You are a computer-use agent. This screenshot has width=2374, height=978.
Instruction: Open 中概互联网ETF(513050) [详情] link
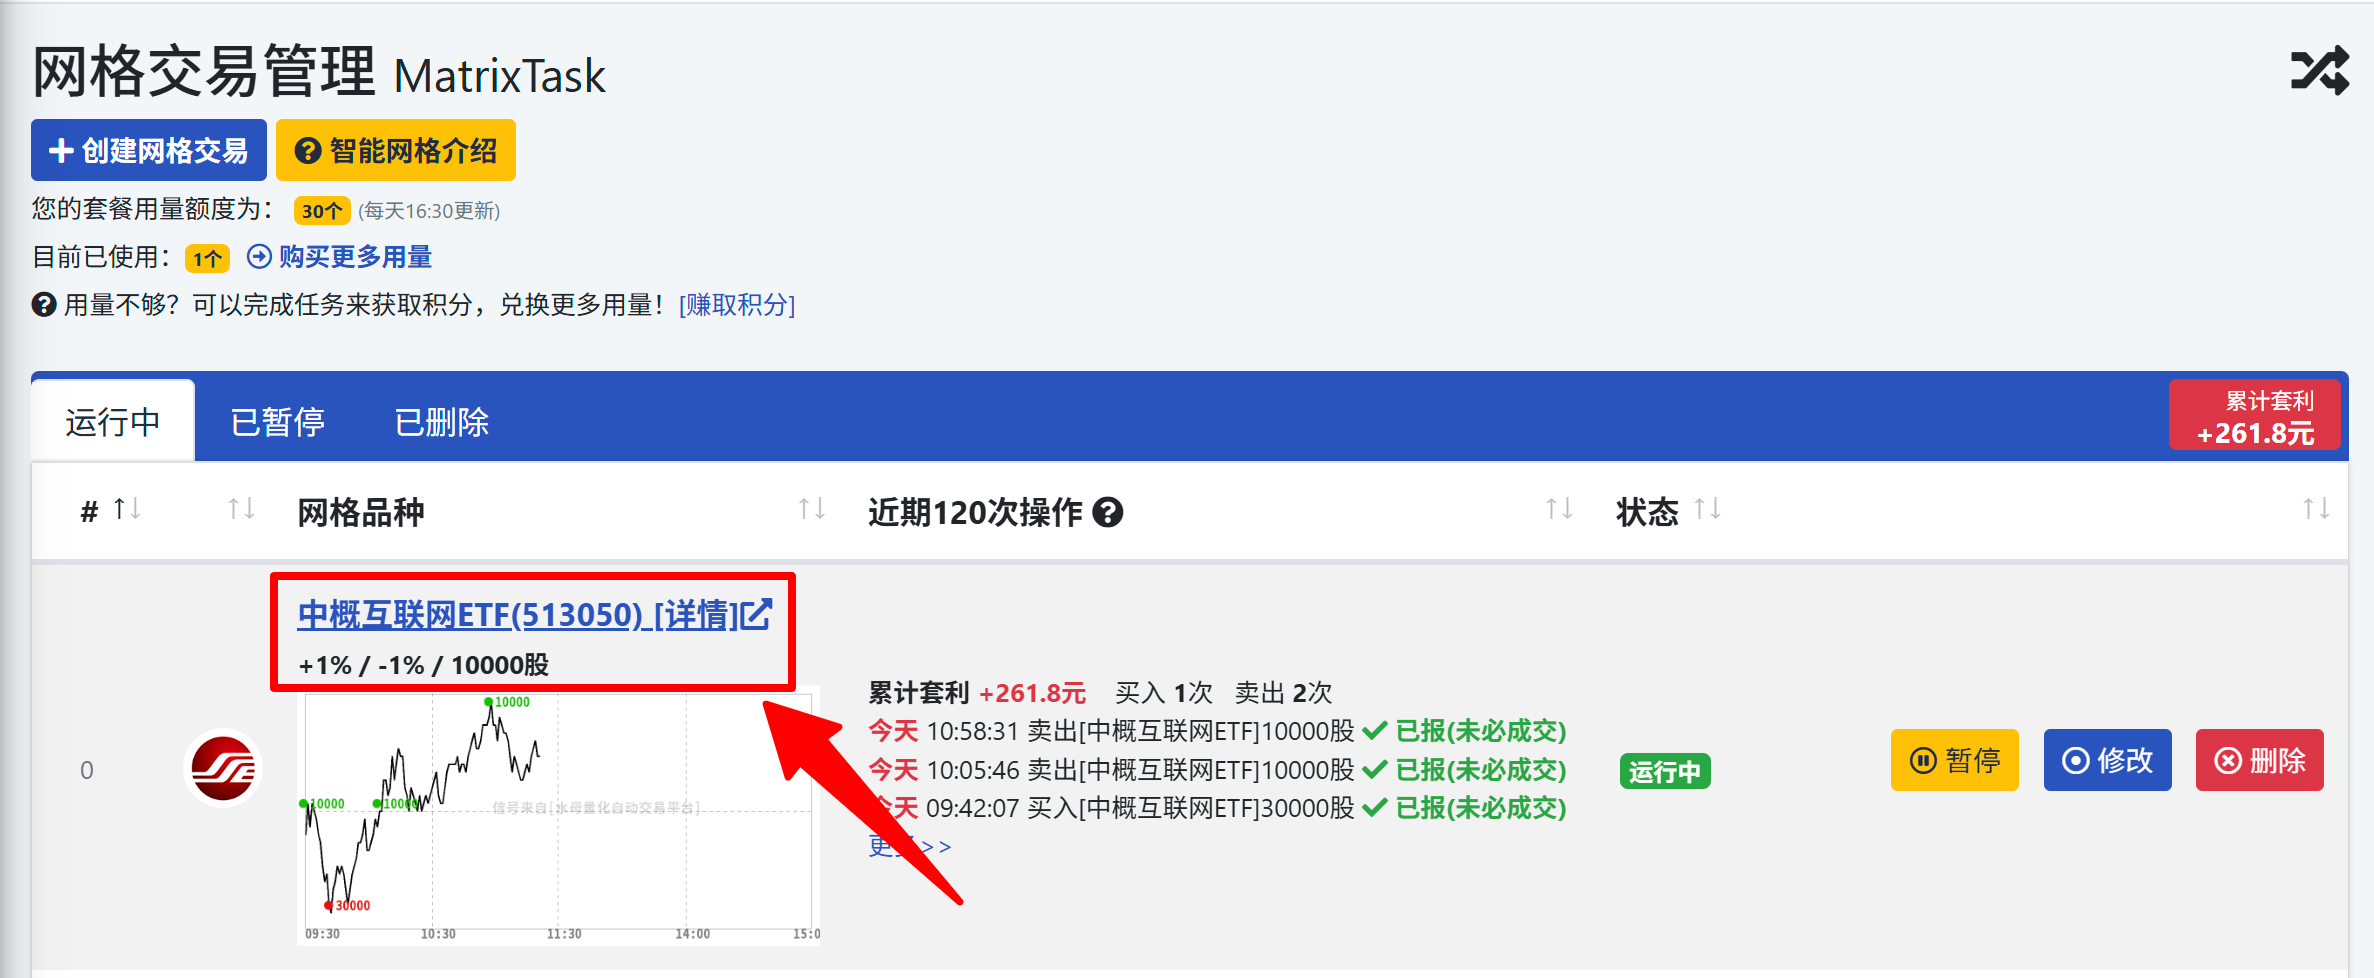pos(535,614)
